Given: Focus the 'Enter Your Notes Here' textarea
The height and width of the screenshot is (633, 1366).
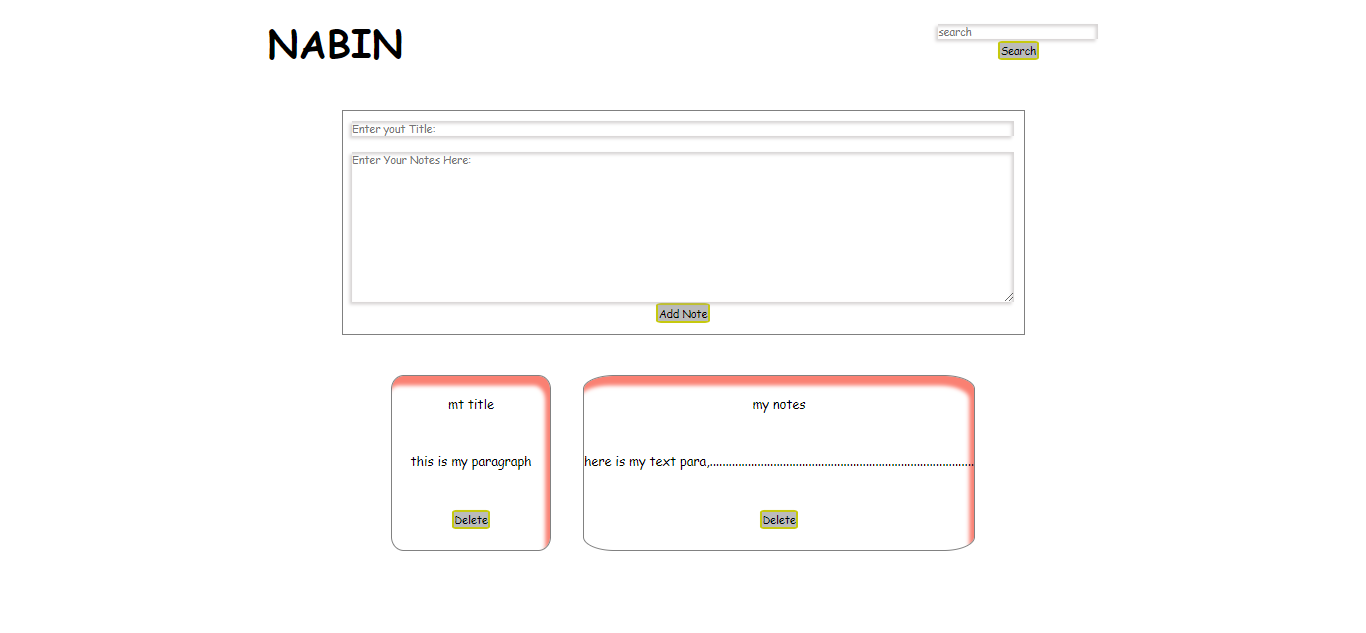Looking at the screenshot, I should (681, 227).
